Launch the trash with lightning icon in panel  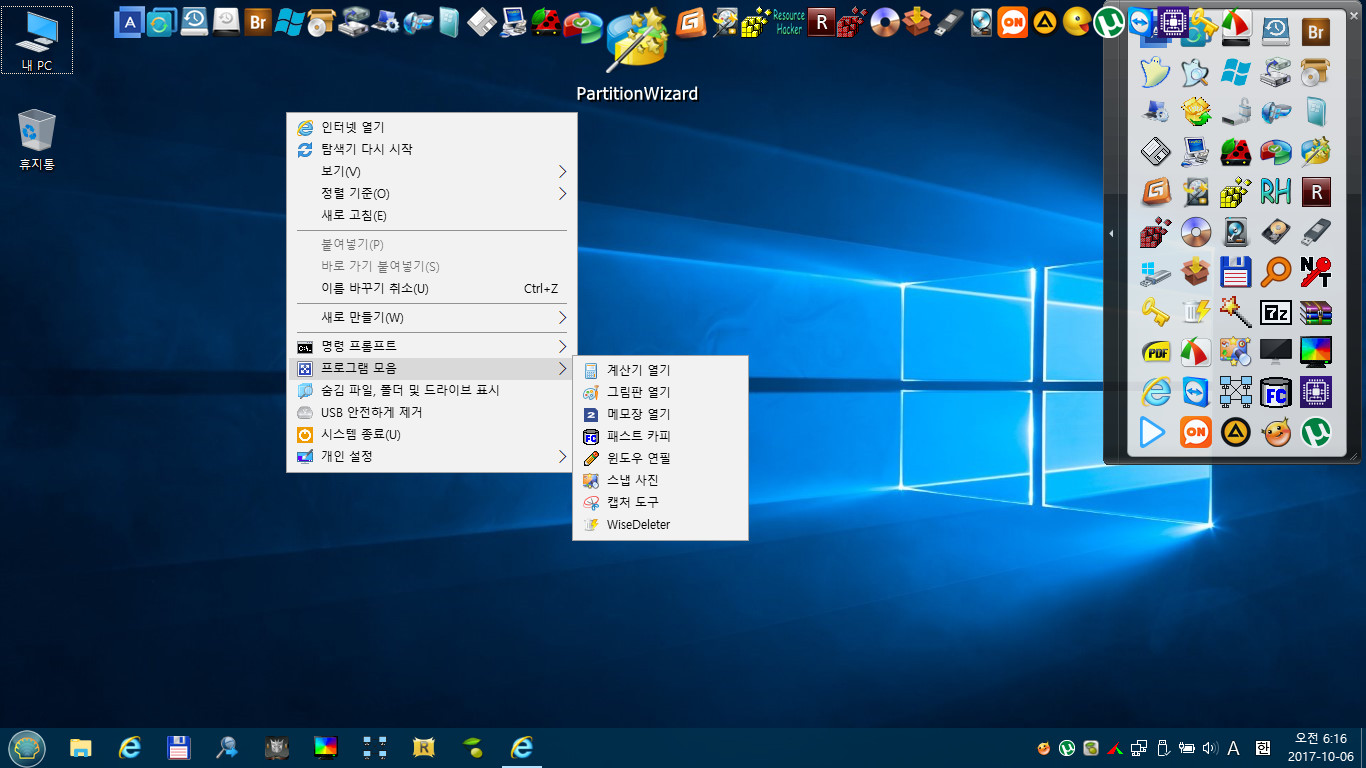pos(1196,312)
